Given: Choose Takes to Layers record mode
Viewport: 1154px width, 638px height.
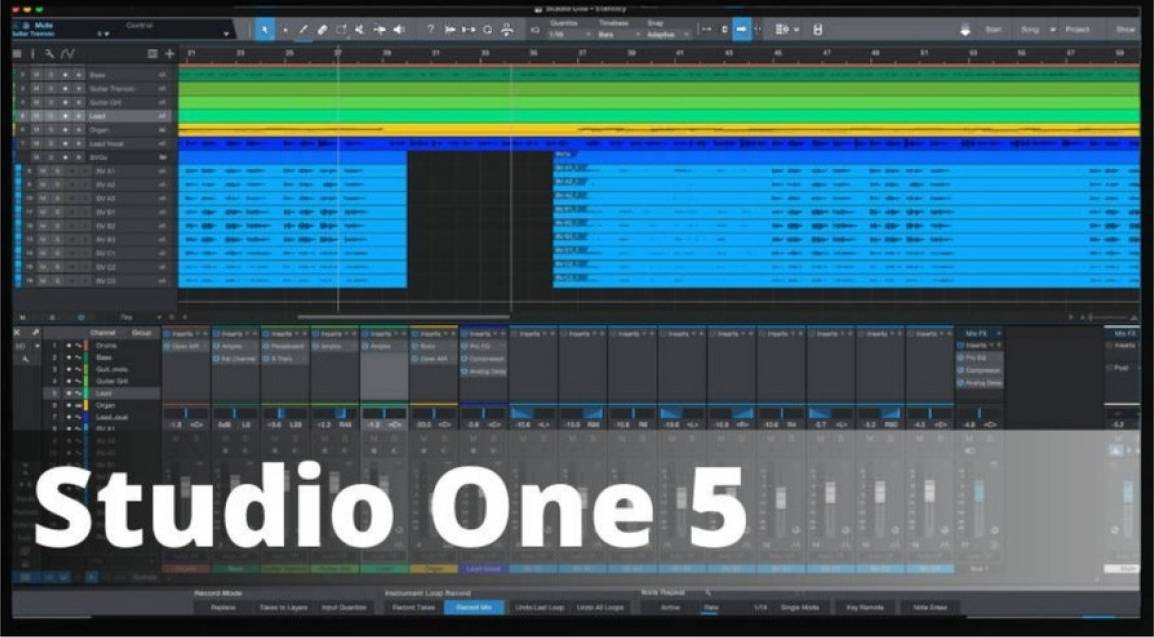Looking at the screenshot, I should 284,608.
